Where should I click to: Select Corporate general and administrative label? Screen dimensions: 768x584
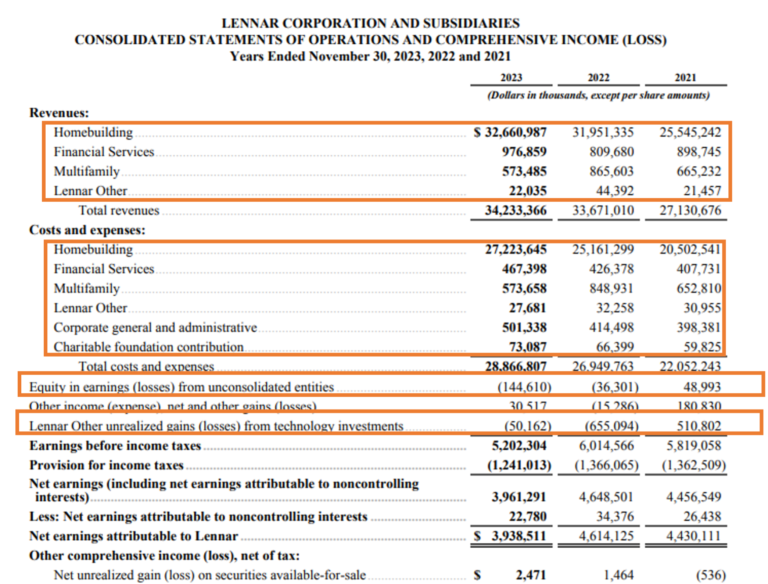tap(155, 327)
